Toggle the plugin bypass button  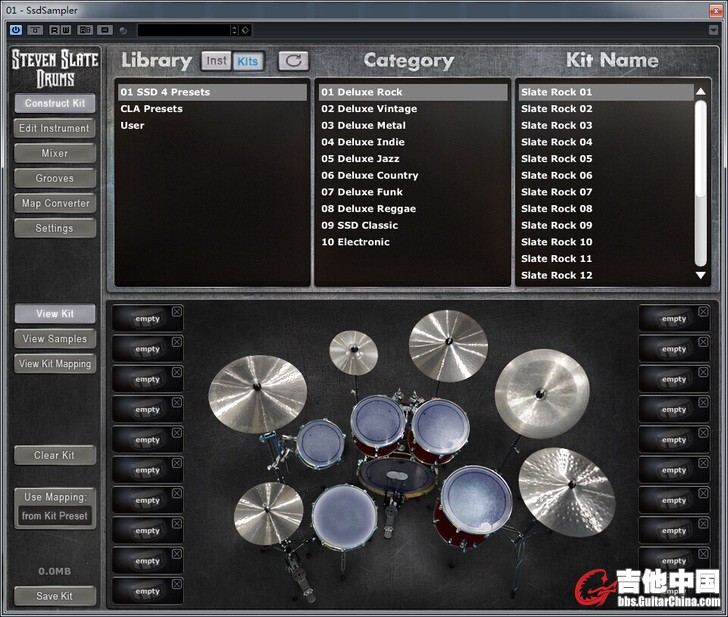(x=35, y=30)
